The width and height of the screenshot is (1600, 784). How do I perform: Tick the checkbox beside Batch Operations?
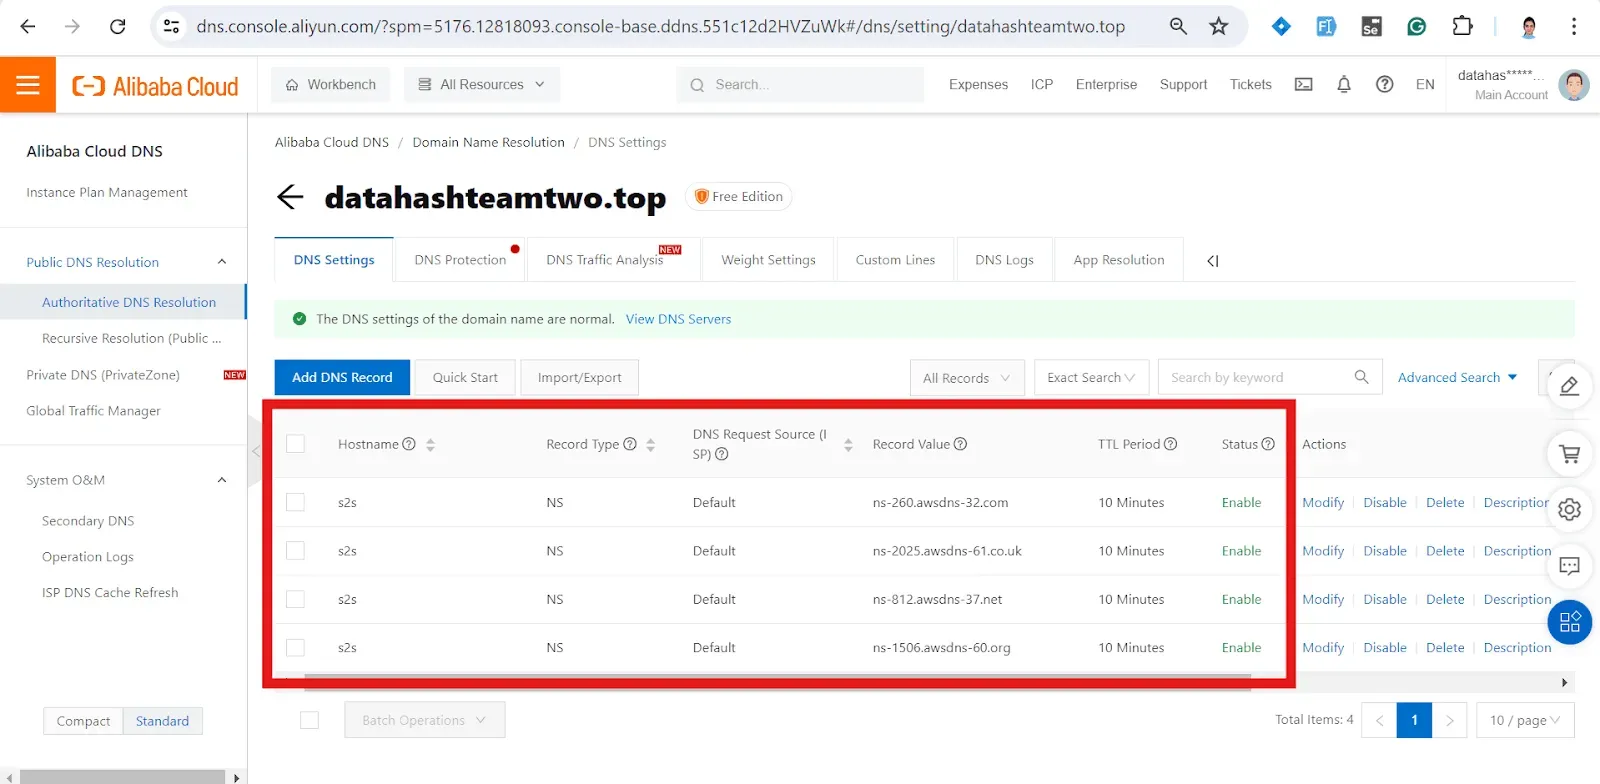point(309,720)
